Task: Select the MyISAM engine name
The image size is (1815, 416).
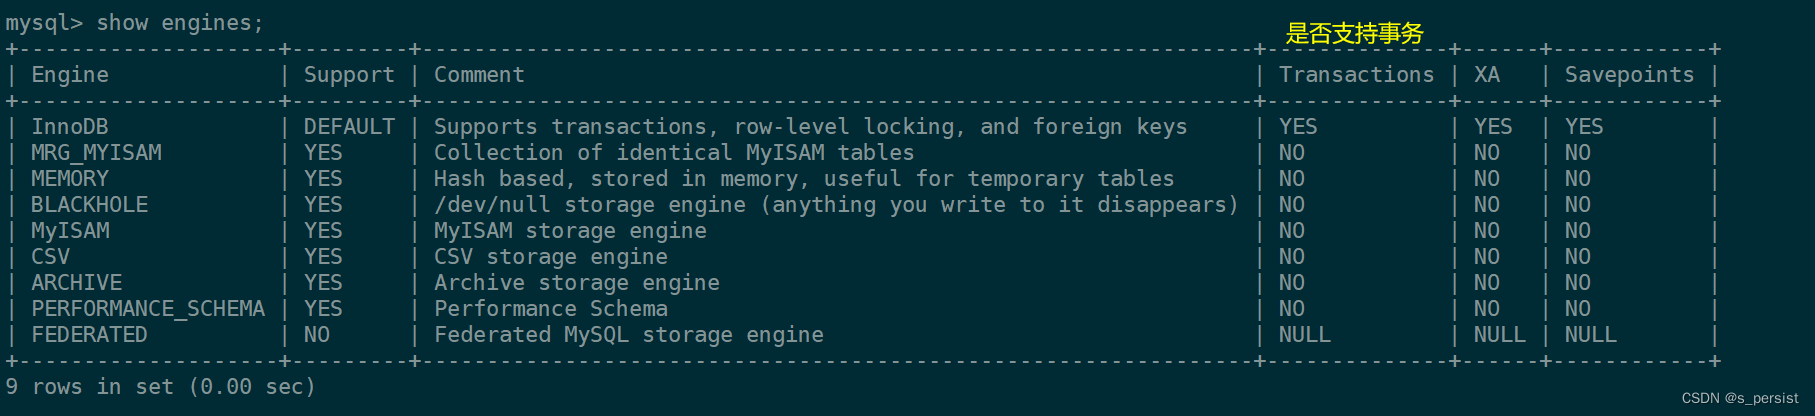Action: (x=70, y=231)
